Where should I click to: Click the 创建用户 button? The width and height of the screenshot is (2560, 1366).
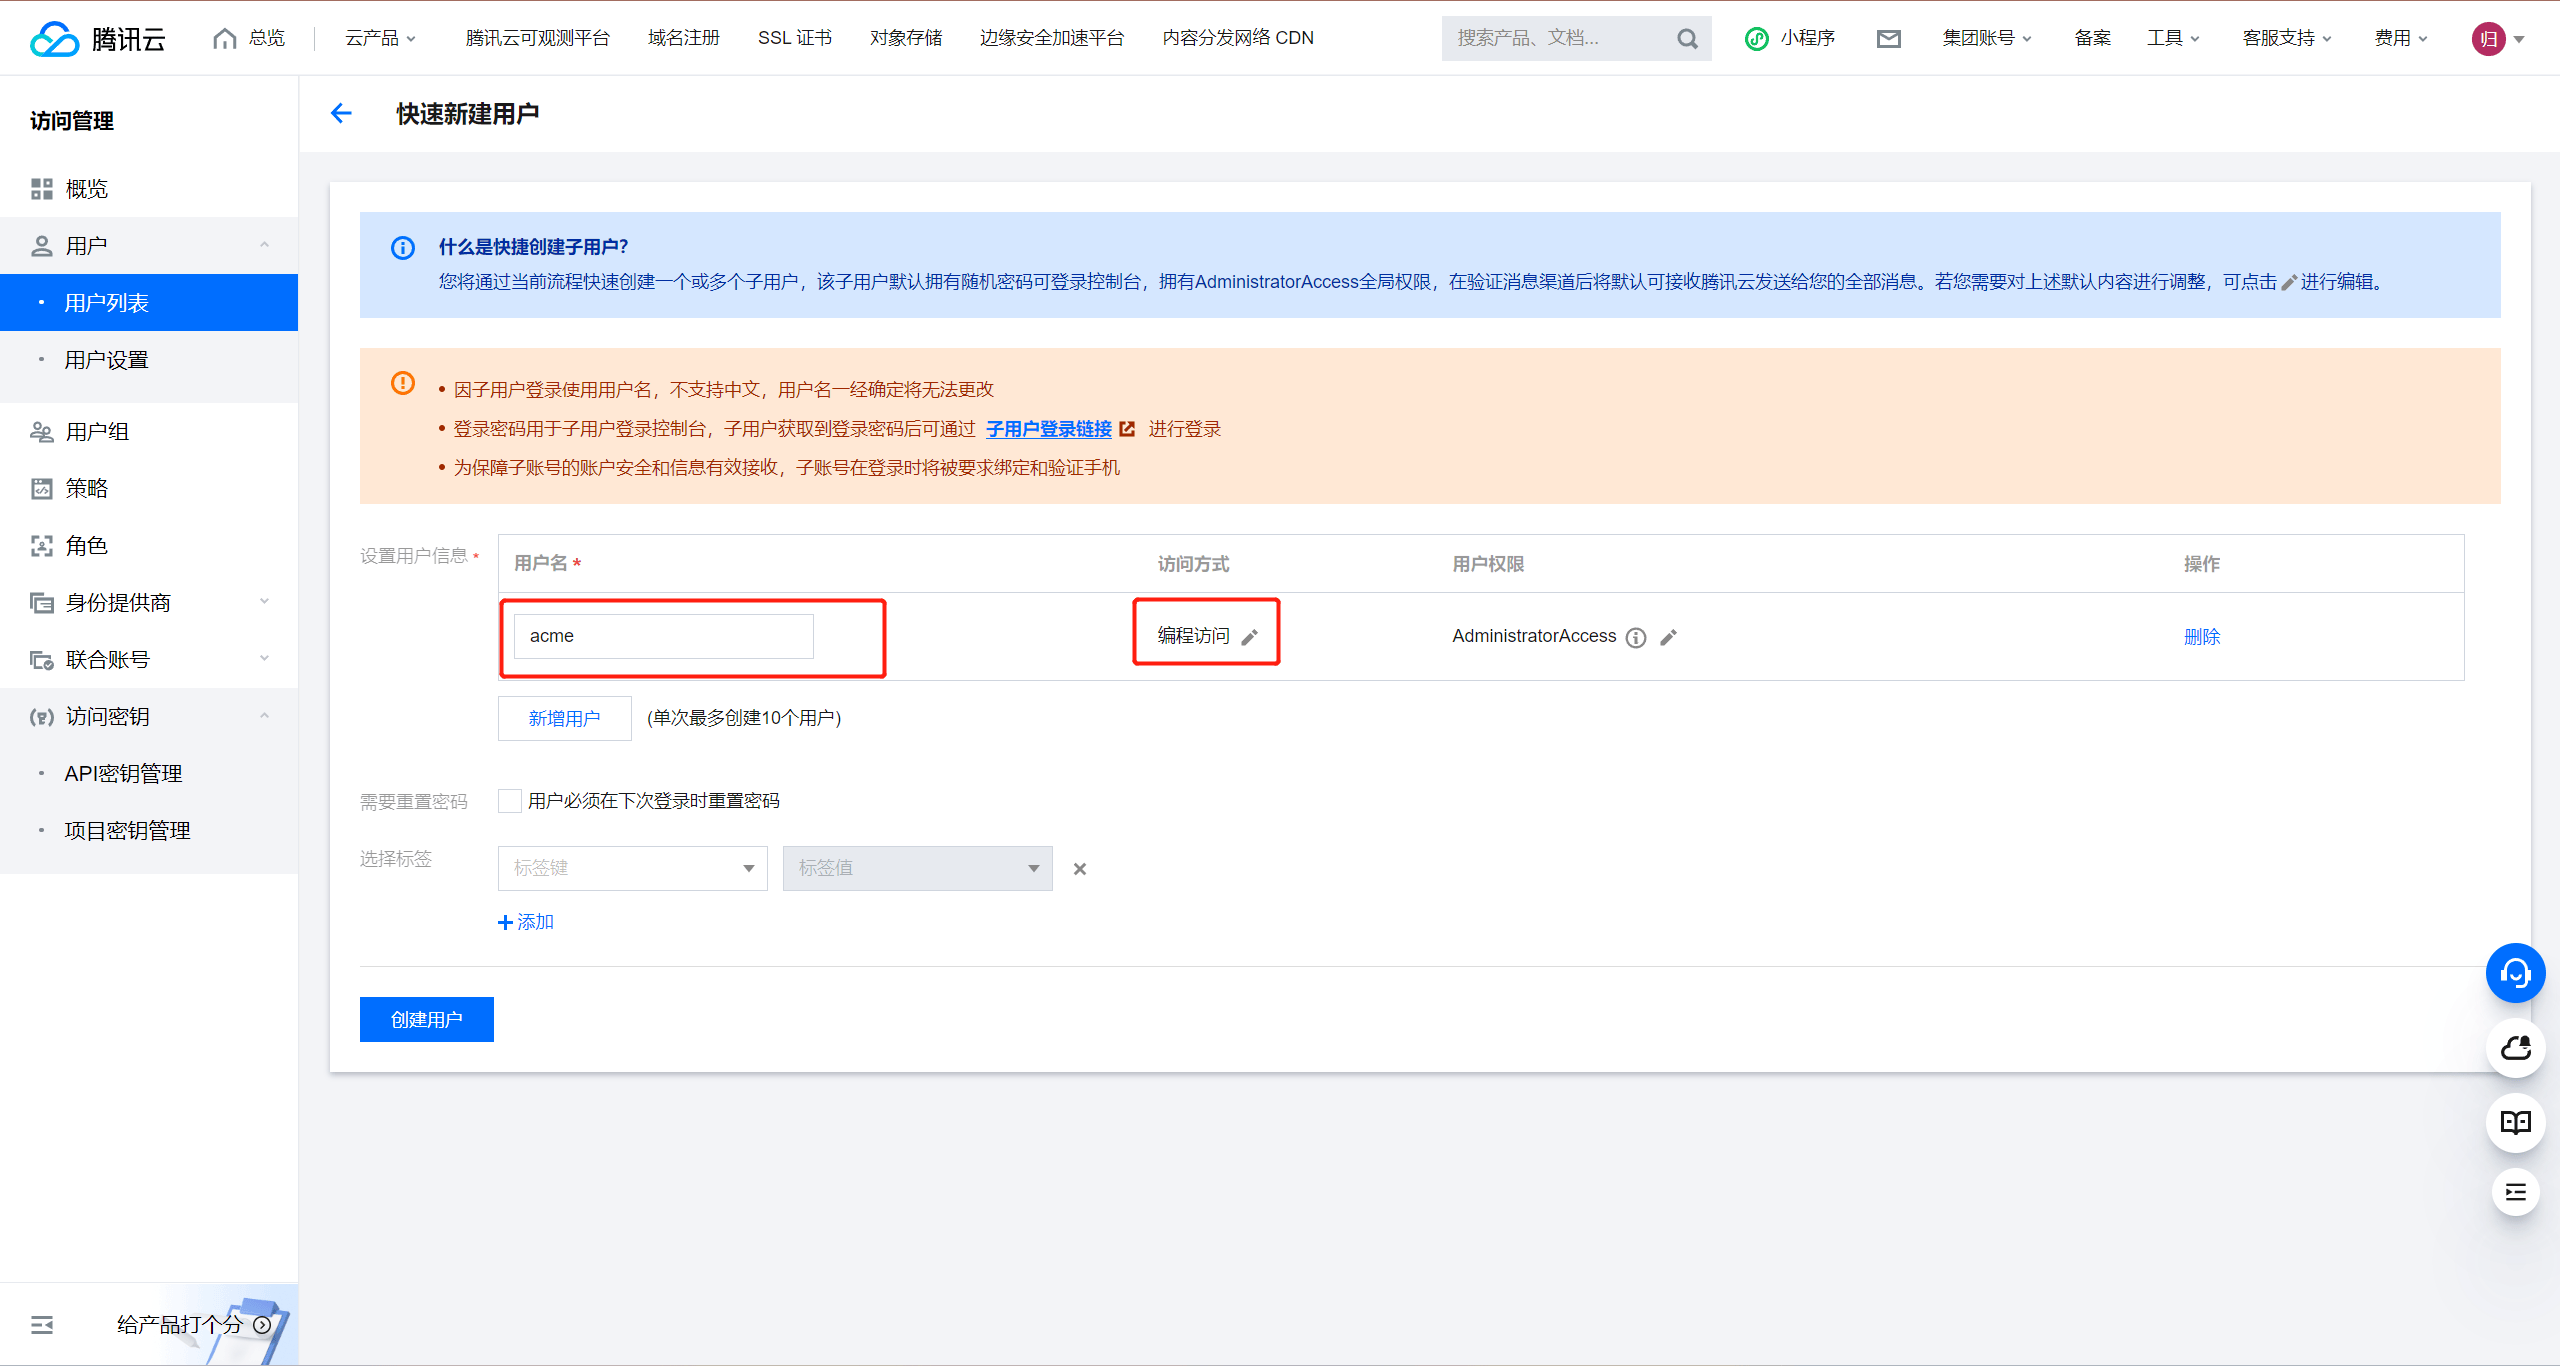[x=426, y=1019]
